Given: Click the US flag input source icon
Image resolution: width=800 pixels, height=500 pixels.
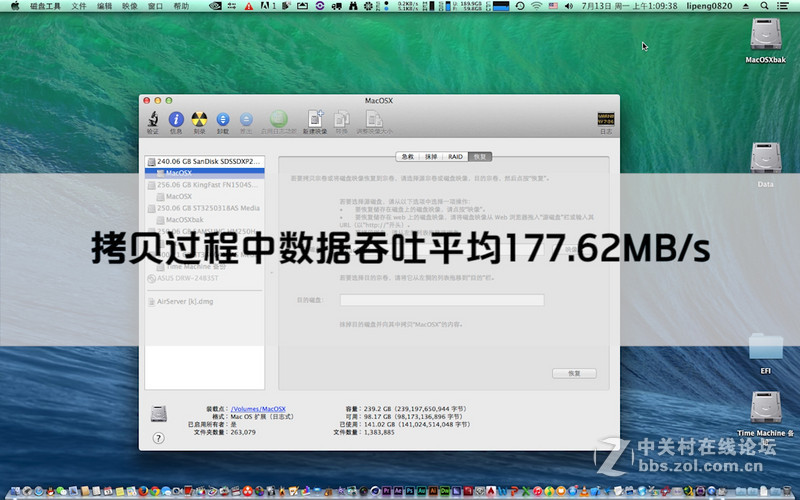Looking at the screenshot, I should click(553, 6).
